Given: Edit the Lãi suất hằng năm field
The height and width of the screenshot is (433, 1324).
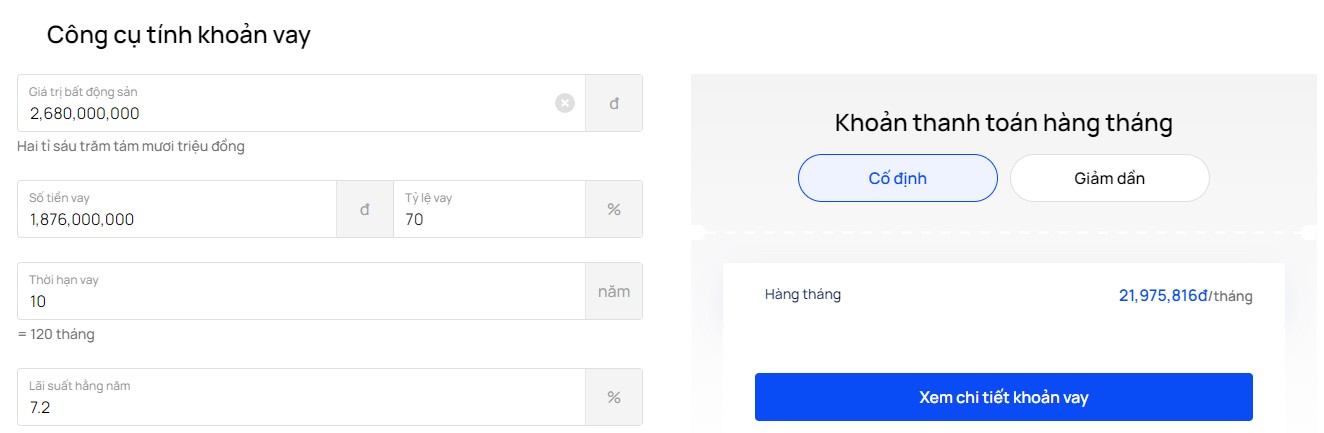Looking at the screenshot, I should (301, 397).
